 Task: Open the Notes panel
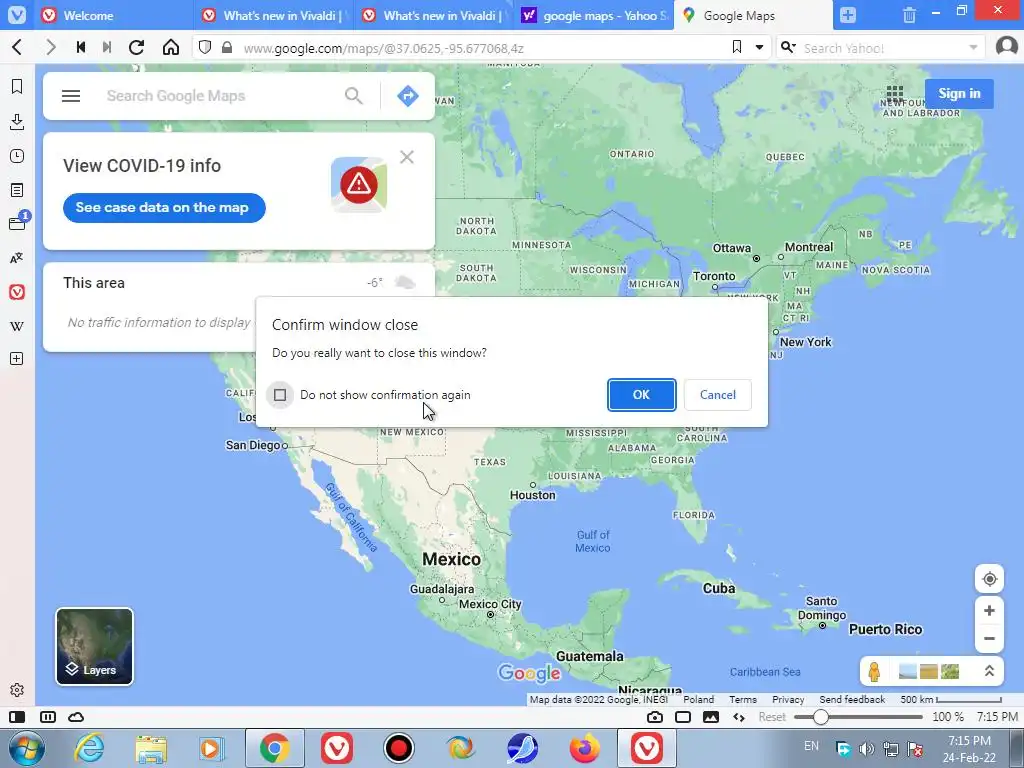(x=17, y=190)
